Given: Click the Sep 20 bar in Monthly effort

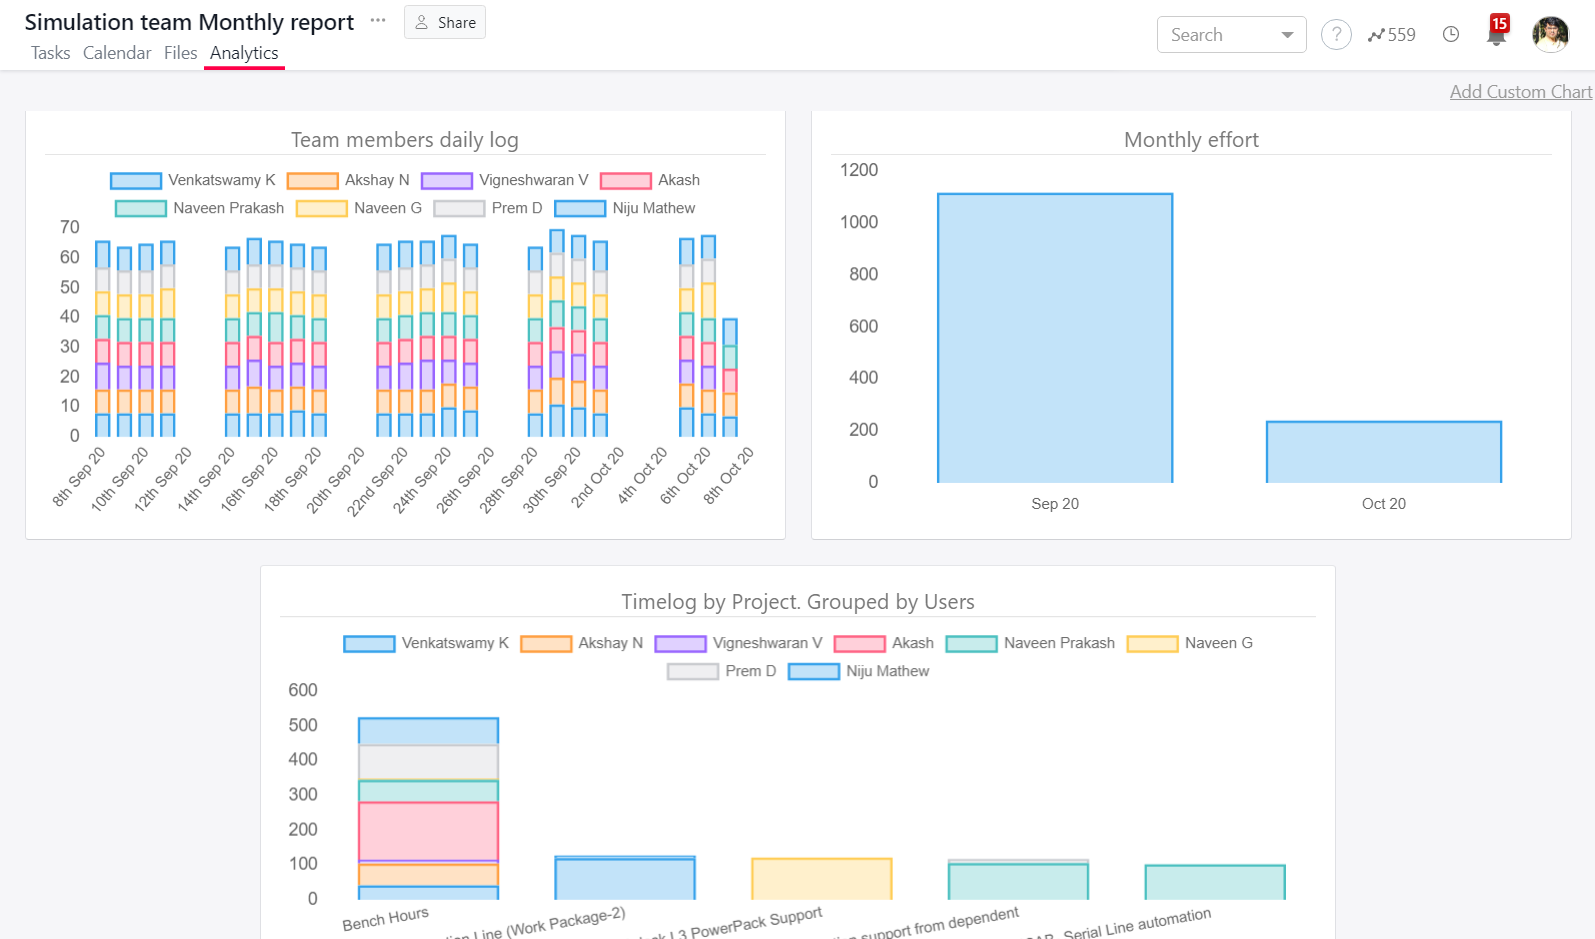Looking at the screenshot, I should (1055, 338).
